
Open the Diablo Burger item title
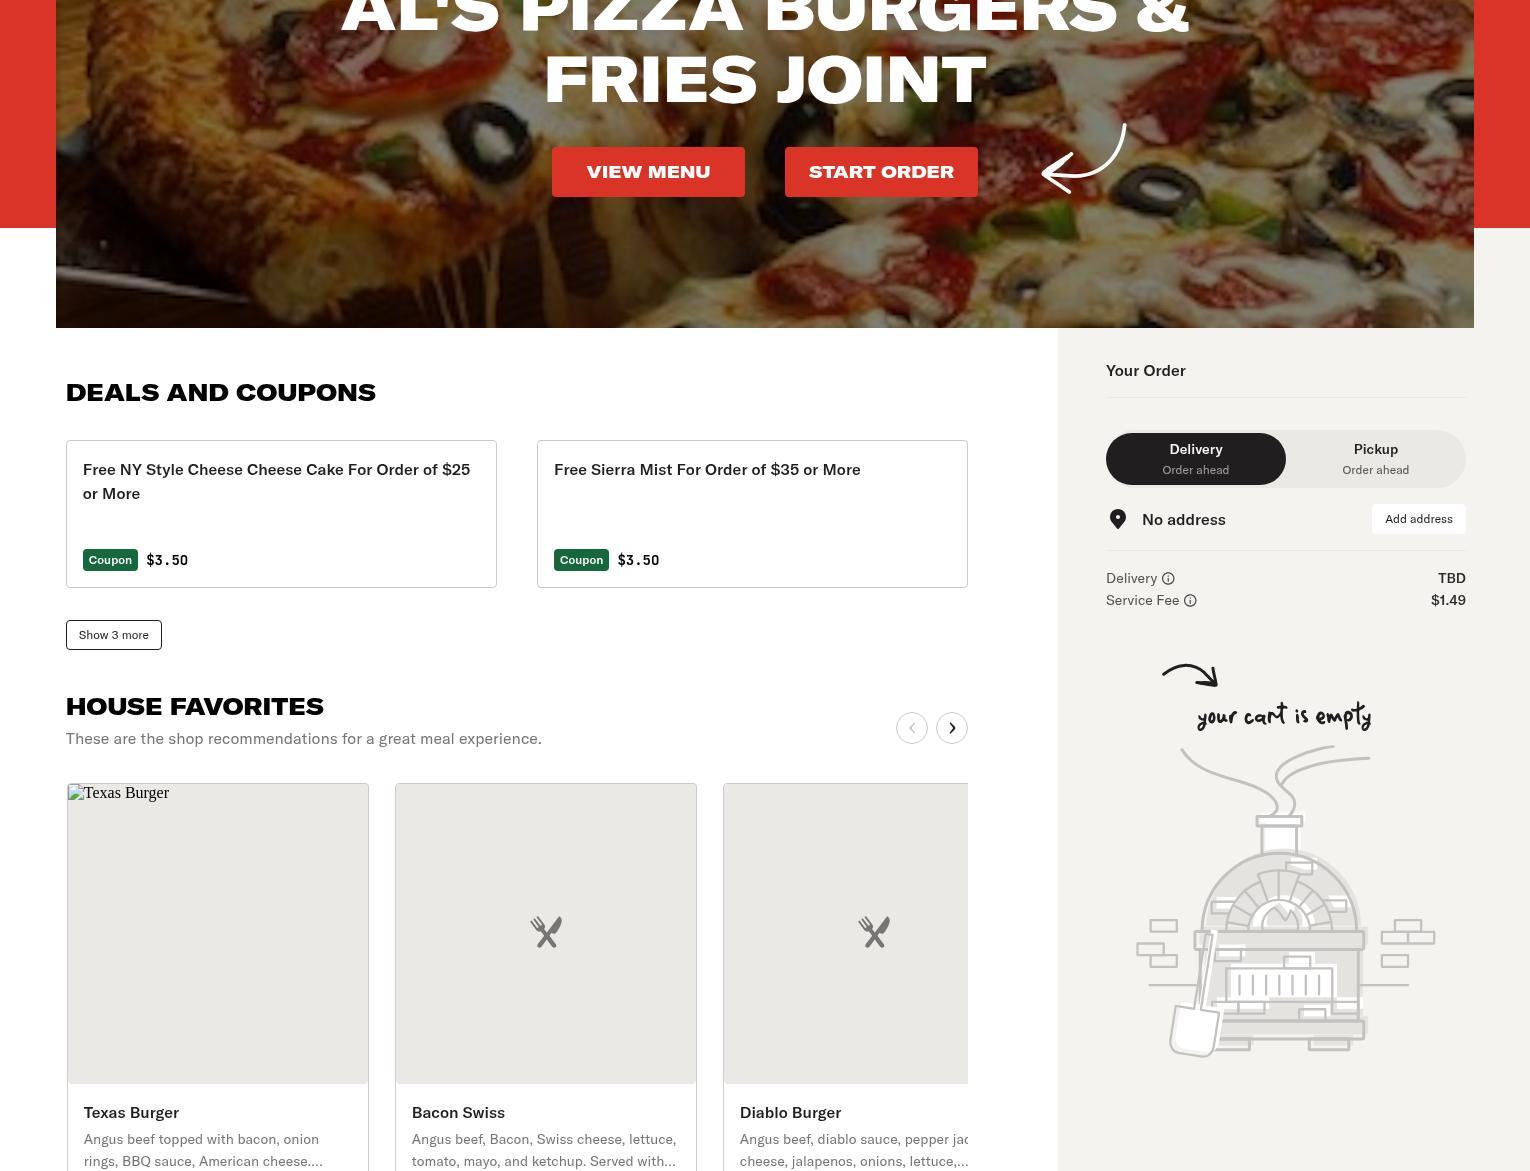point(790,1112)
